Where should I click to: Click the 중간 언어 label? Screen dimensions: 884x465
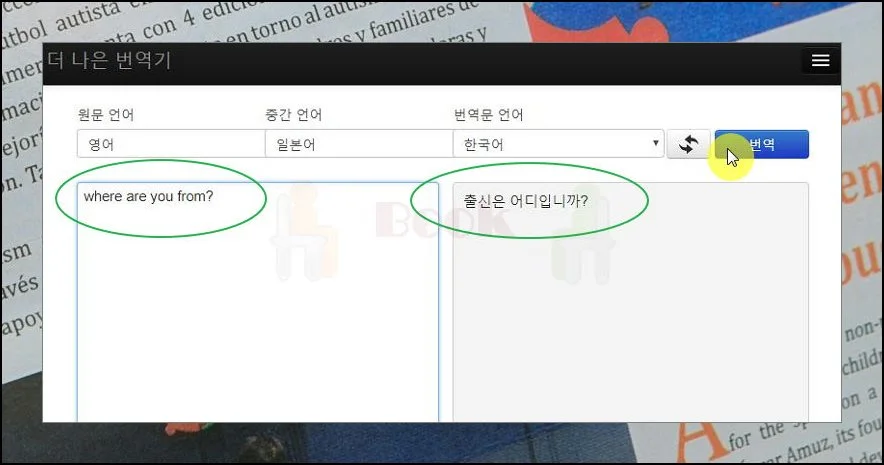point(294,115)
